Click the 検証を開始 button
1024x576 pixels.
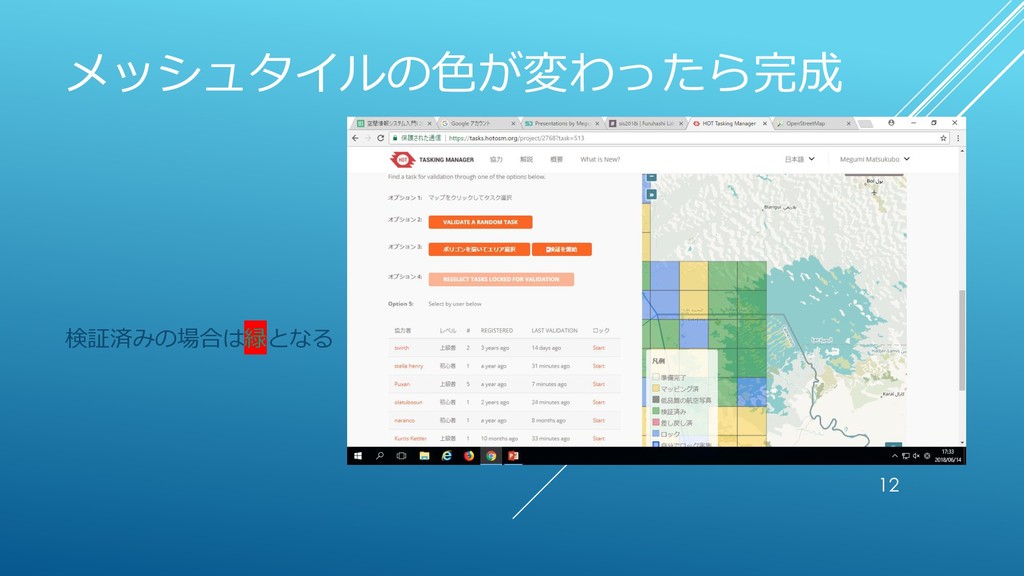click(562, 249)
